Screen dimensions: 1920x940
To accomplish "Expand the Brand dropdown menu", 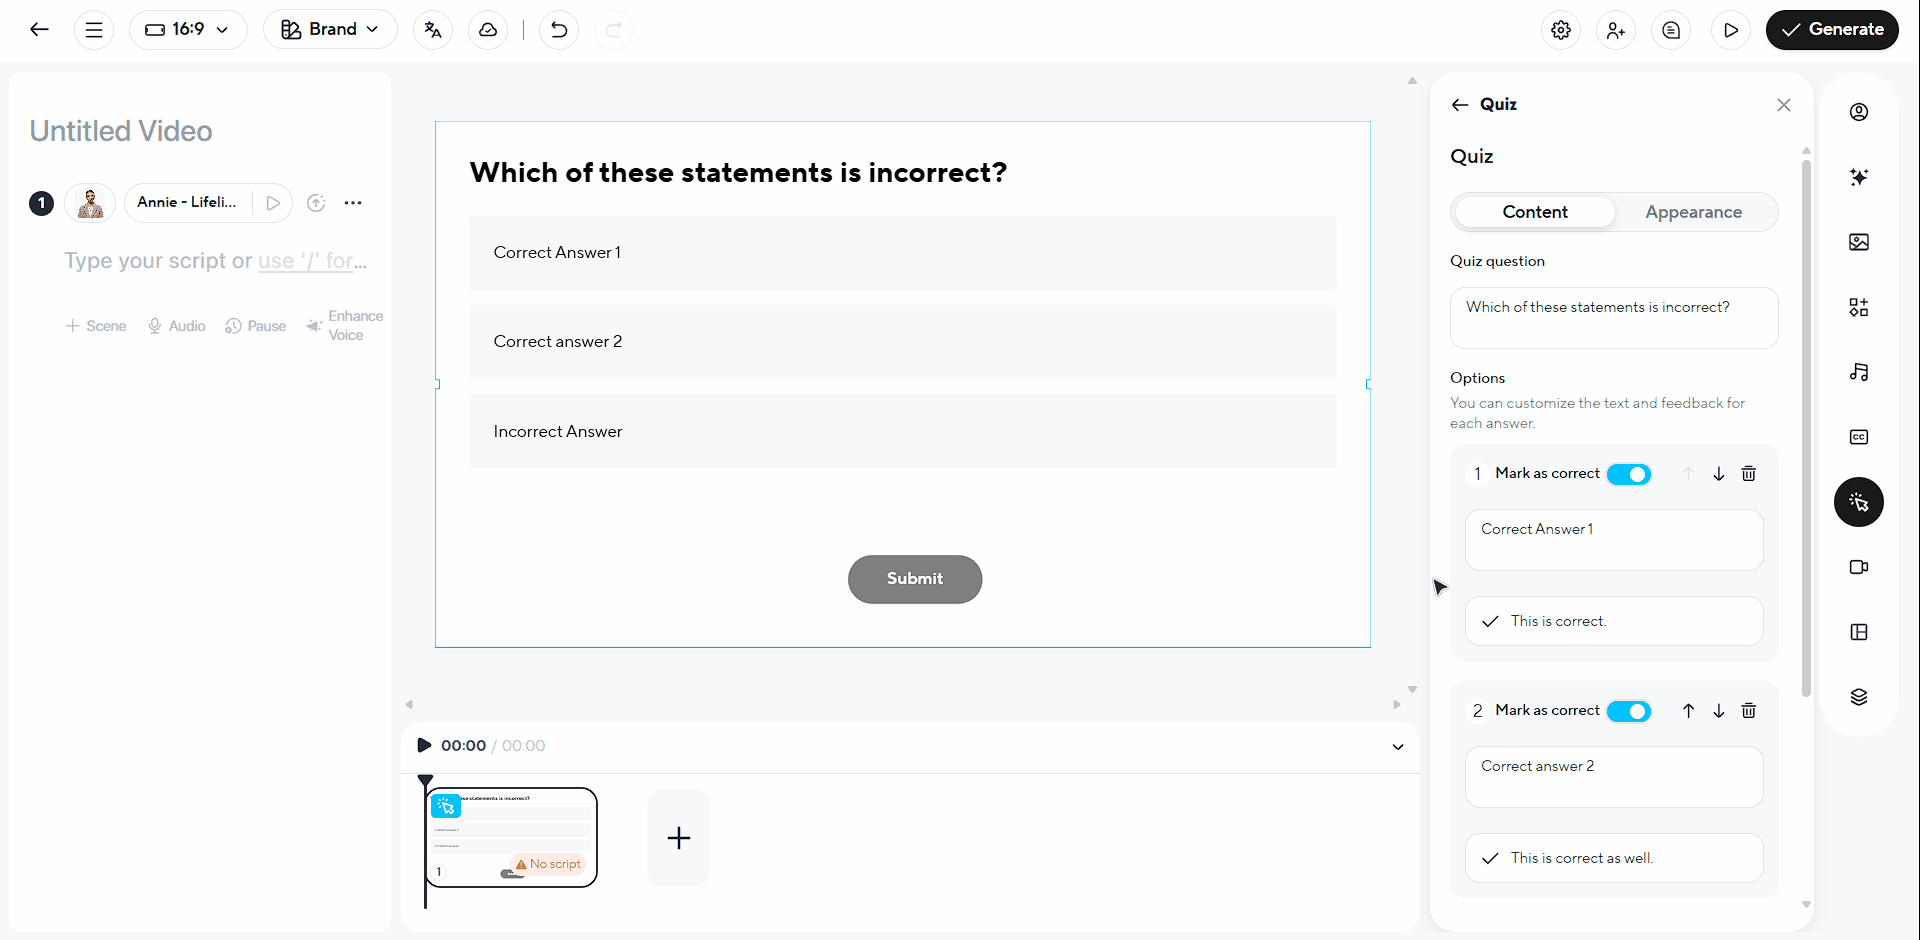I will click(x=330, y=30).
